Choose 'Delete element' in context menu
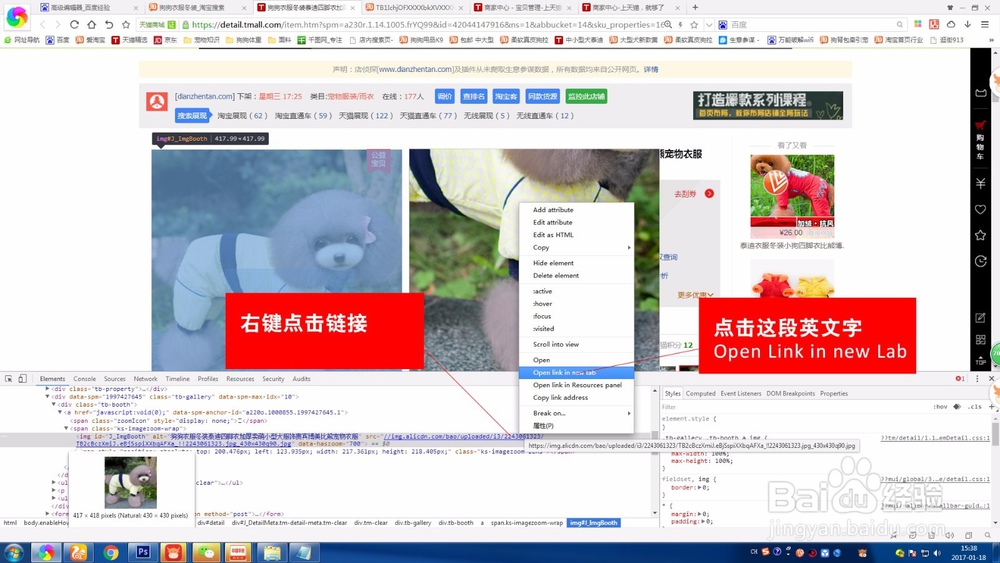 577,275
